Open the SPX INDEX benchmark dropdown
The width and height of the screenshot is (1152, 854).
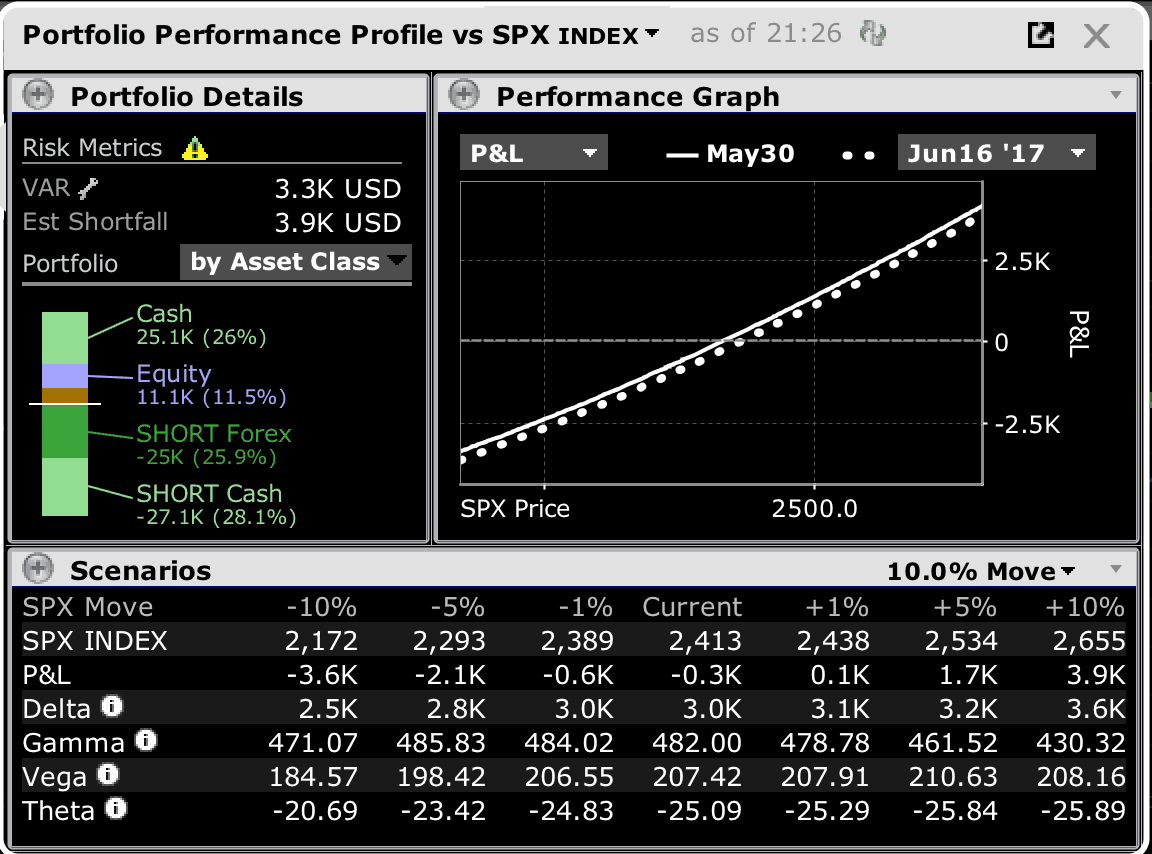(x=652, y=34)
